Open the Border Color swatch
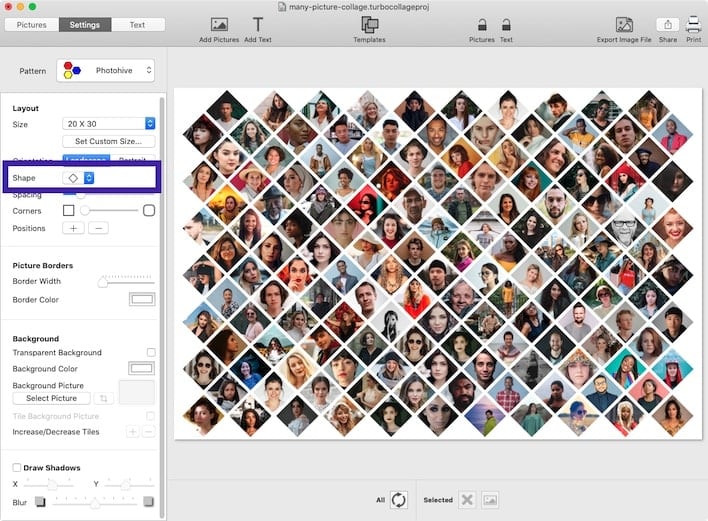Image resolution: width=708 pixels, height=521 pixels. pos(142,300)
